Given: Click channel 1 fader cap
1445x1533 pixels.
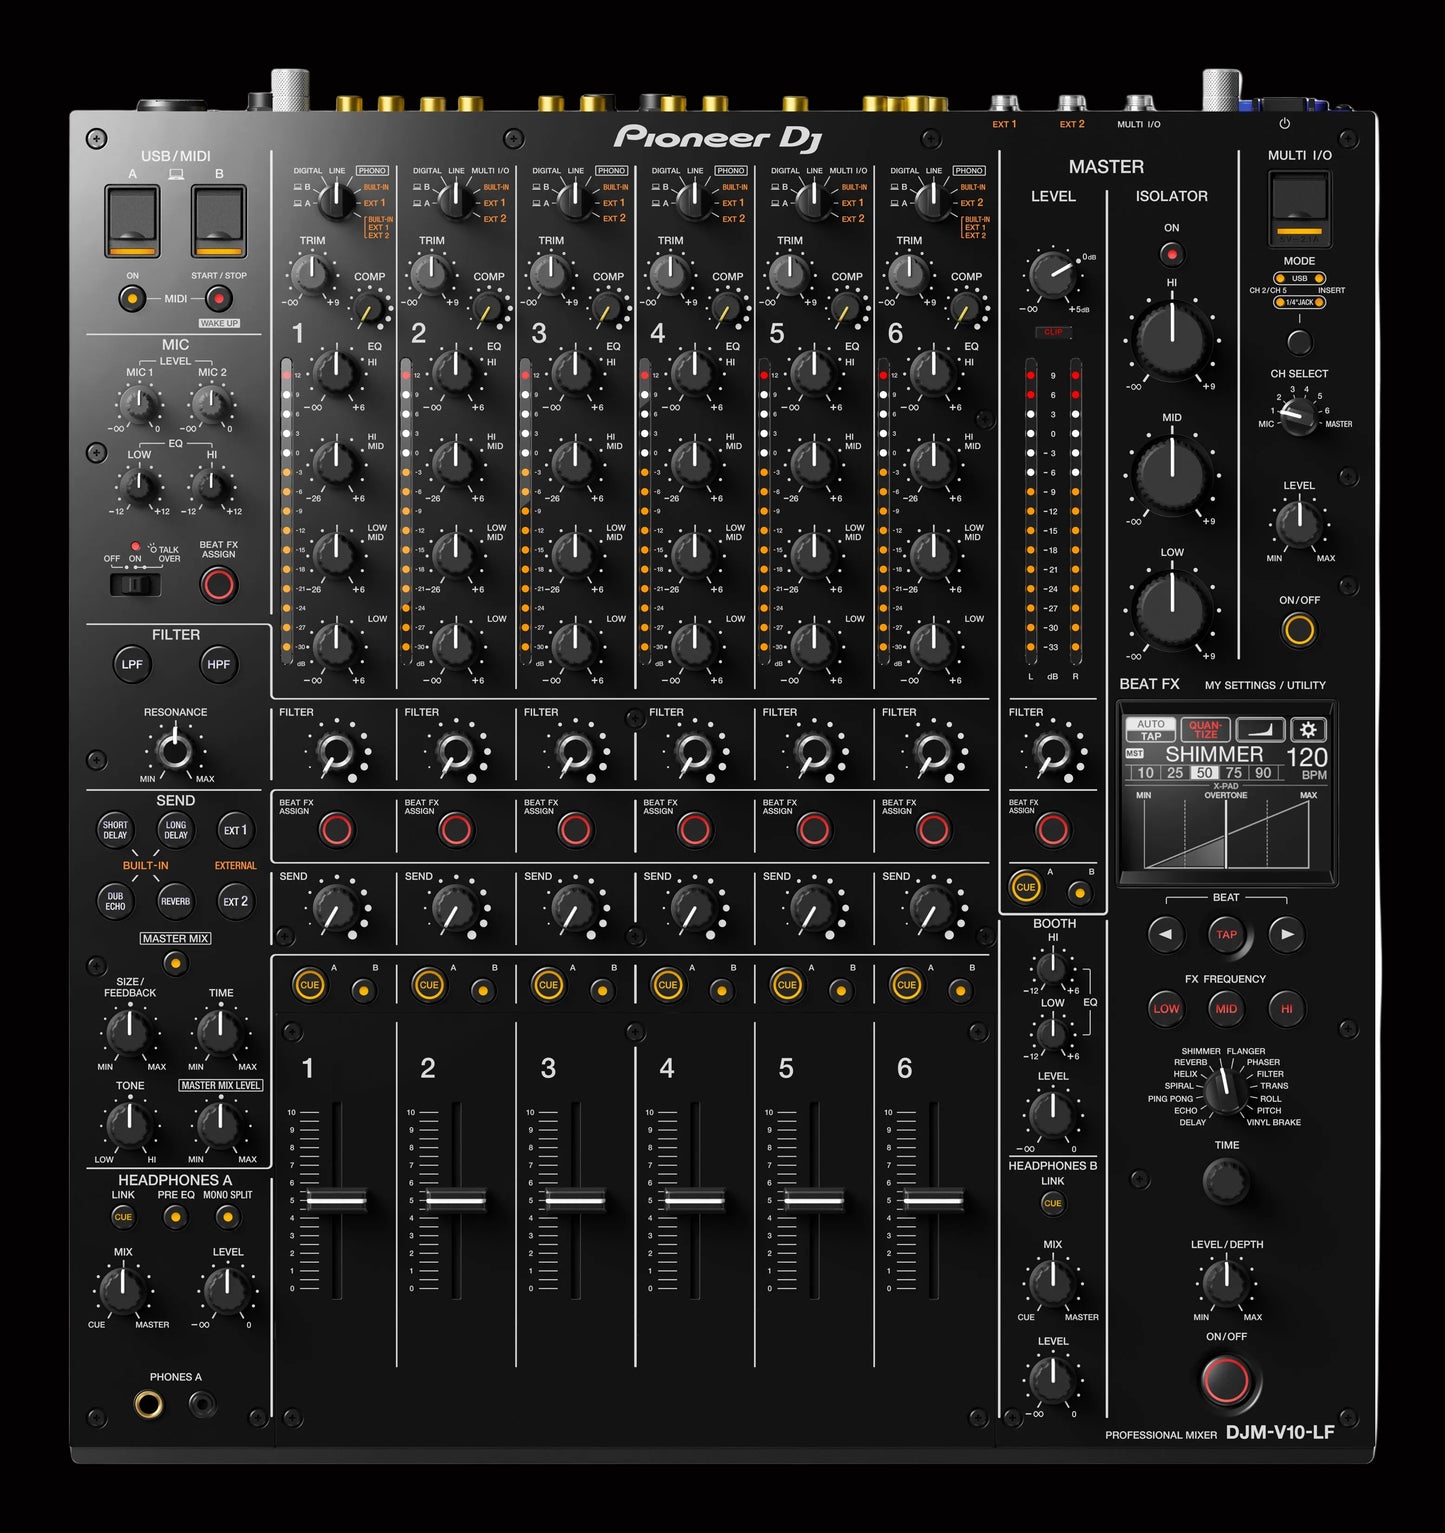Looking at the screenshot, I should point(337,1199).
